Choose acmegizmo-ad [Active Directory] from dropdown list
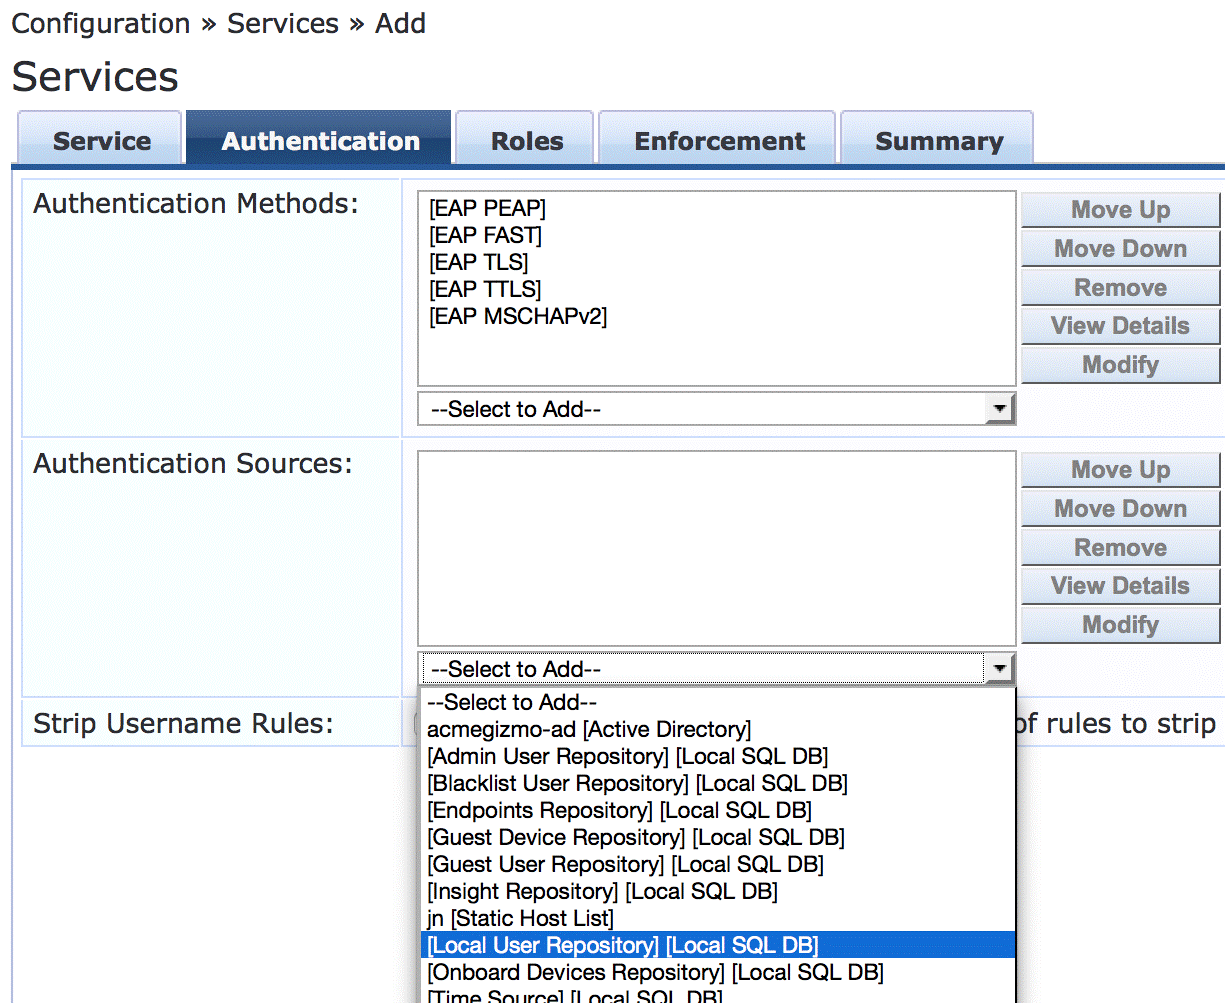 tap(588, 730)
